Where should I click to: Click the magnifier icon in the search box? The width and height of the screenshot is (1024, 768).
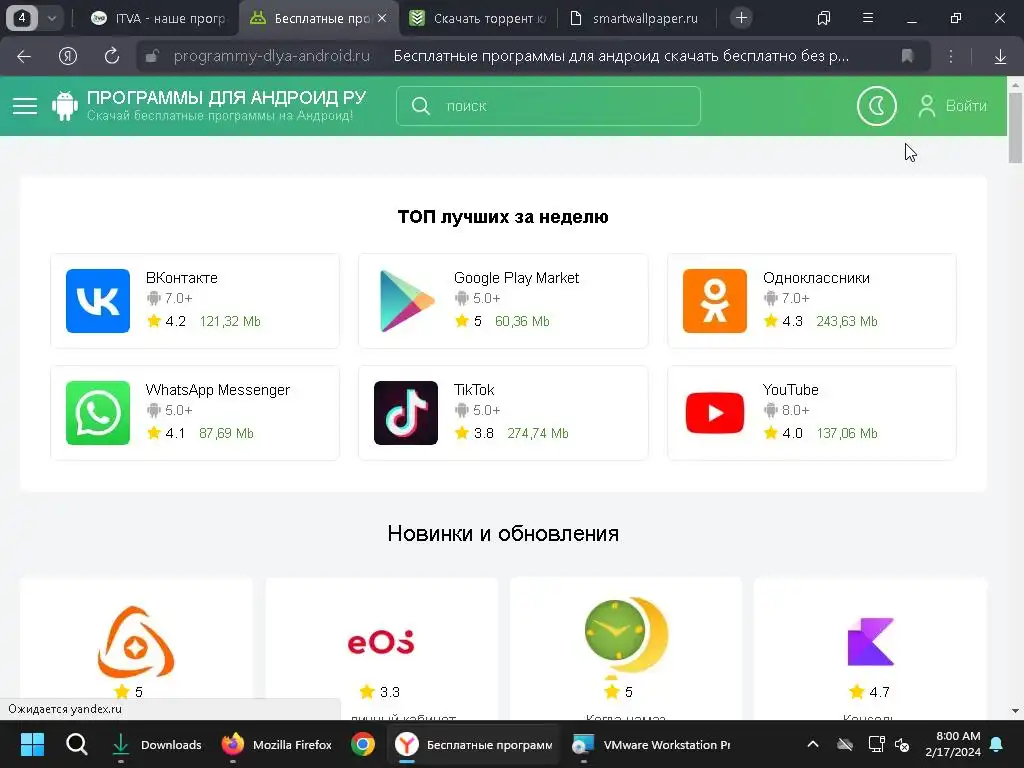421,106
